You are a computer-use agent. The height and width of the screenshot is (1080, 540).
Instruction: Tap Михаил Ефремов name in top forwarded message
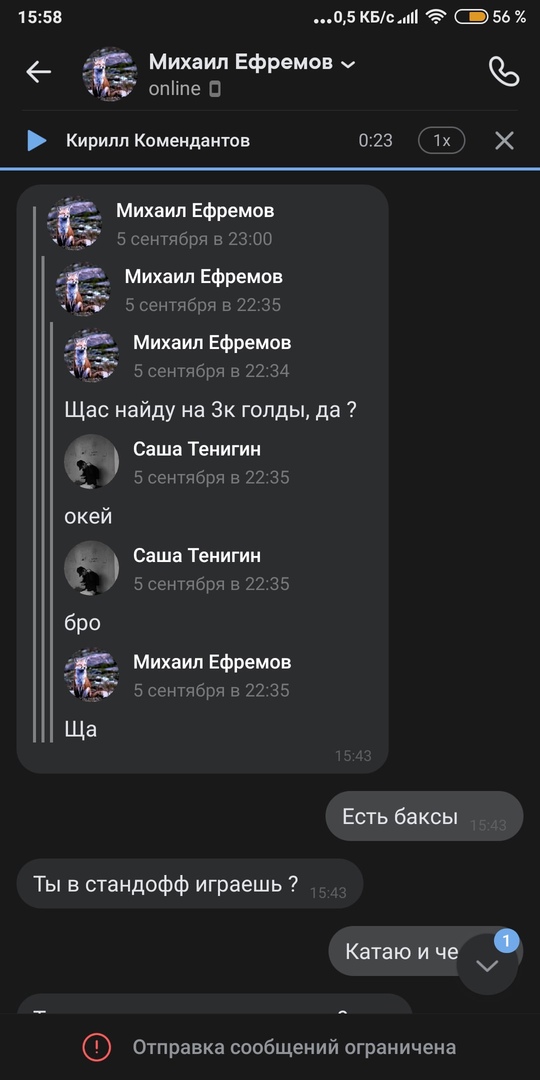click(195, 210)
